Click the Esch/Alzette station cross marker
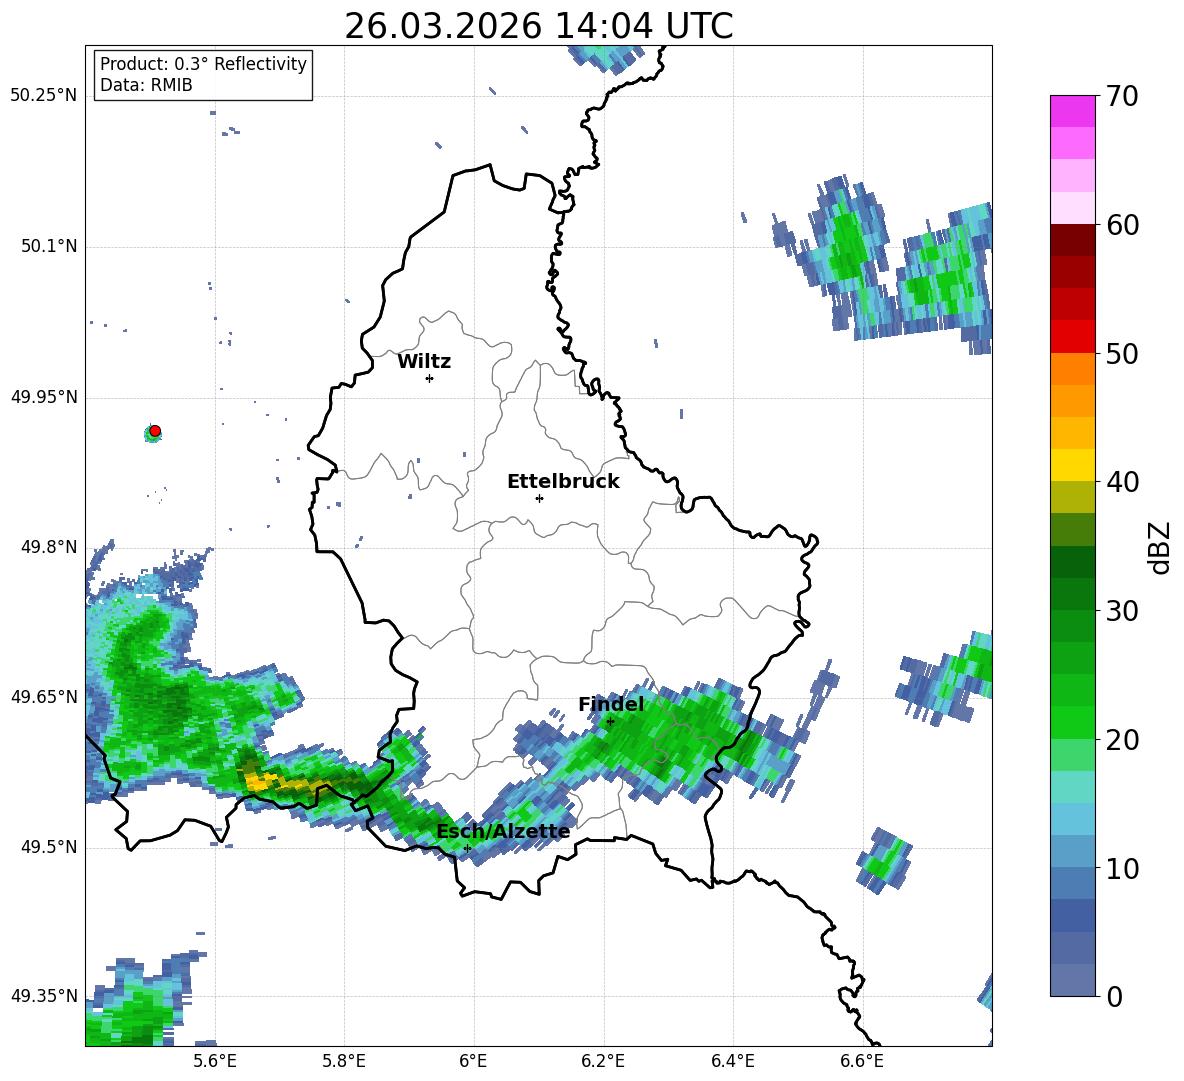The width and height of the screenshot is (1184, 1081). (467, 848)
